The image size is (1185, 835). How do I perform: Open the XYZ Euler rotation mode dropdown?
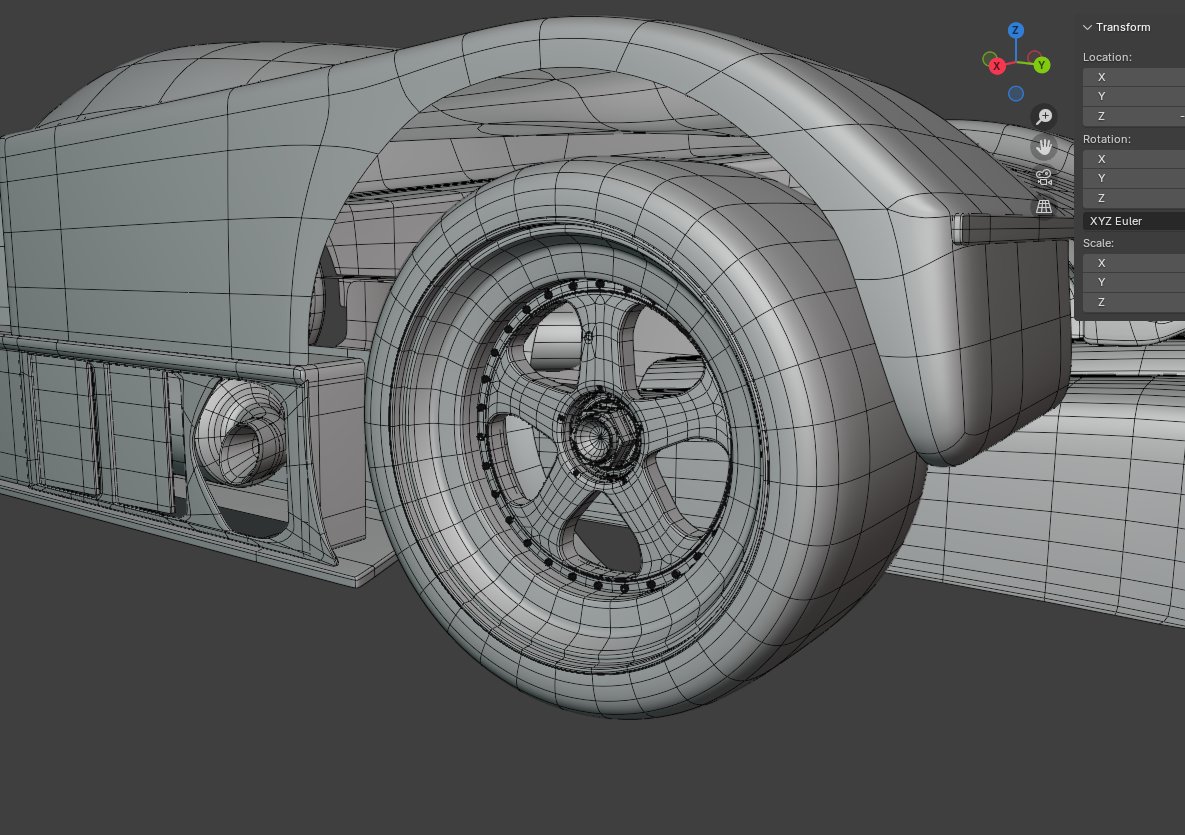point(1134,221)
